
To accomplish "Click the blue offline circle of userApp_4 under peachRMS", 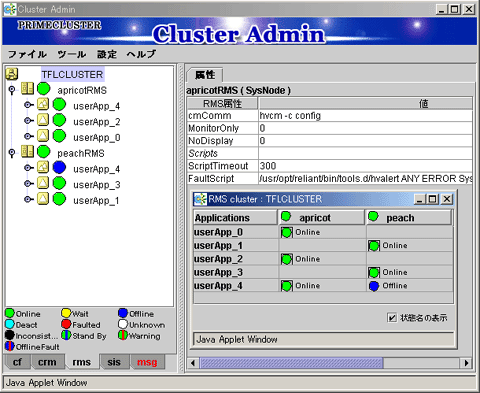I will click(x=59, y=168).
